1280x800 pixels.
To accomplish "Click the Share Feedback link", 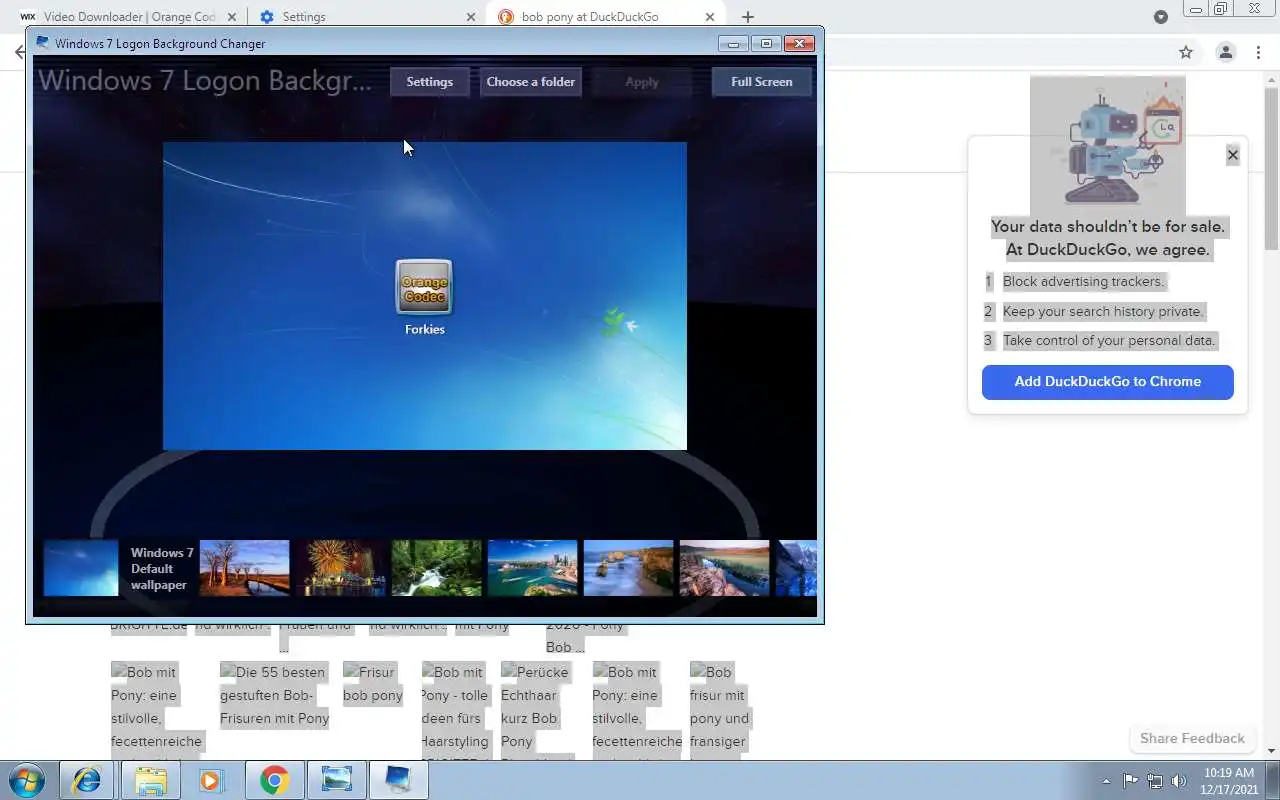I will [1192, 738].
